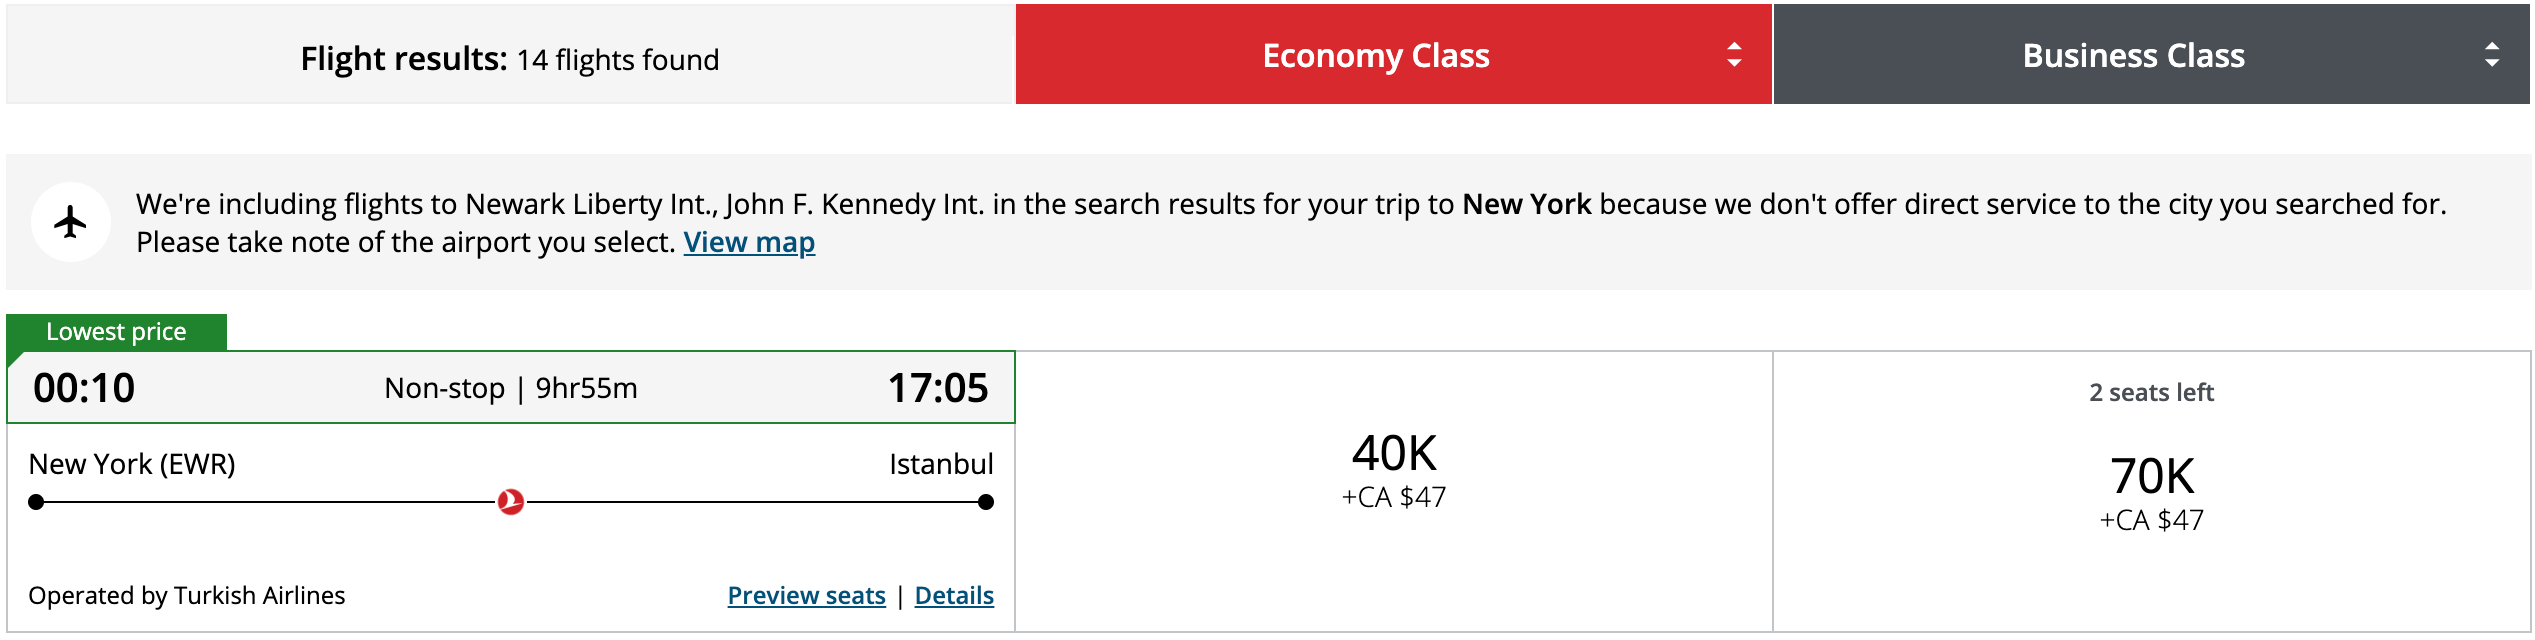Click the airplane icon in the notice banner
The height and width of the screenshot is (640, 2535).
71,221
